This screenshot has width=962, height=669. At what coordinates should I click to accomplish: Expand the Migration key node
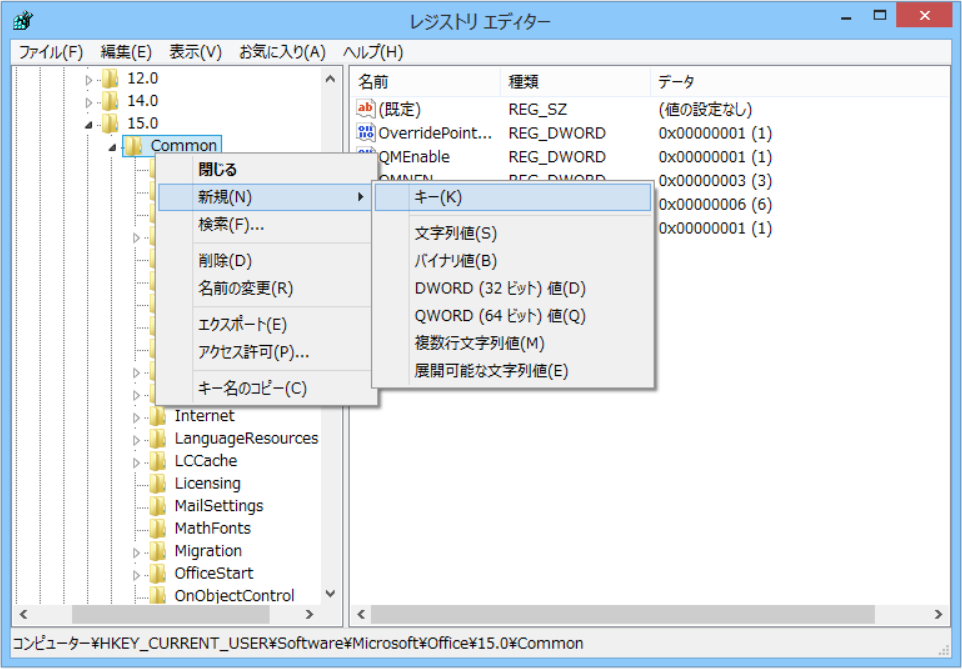click(137, 552)
